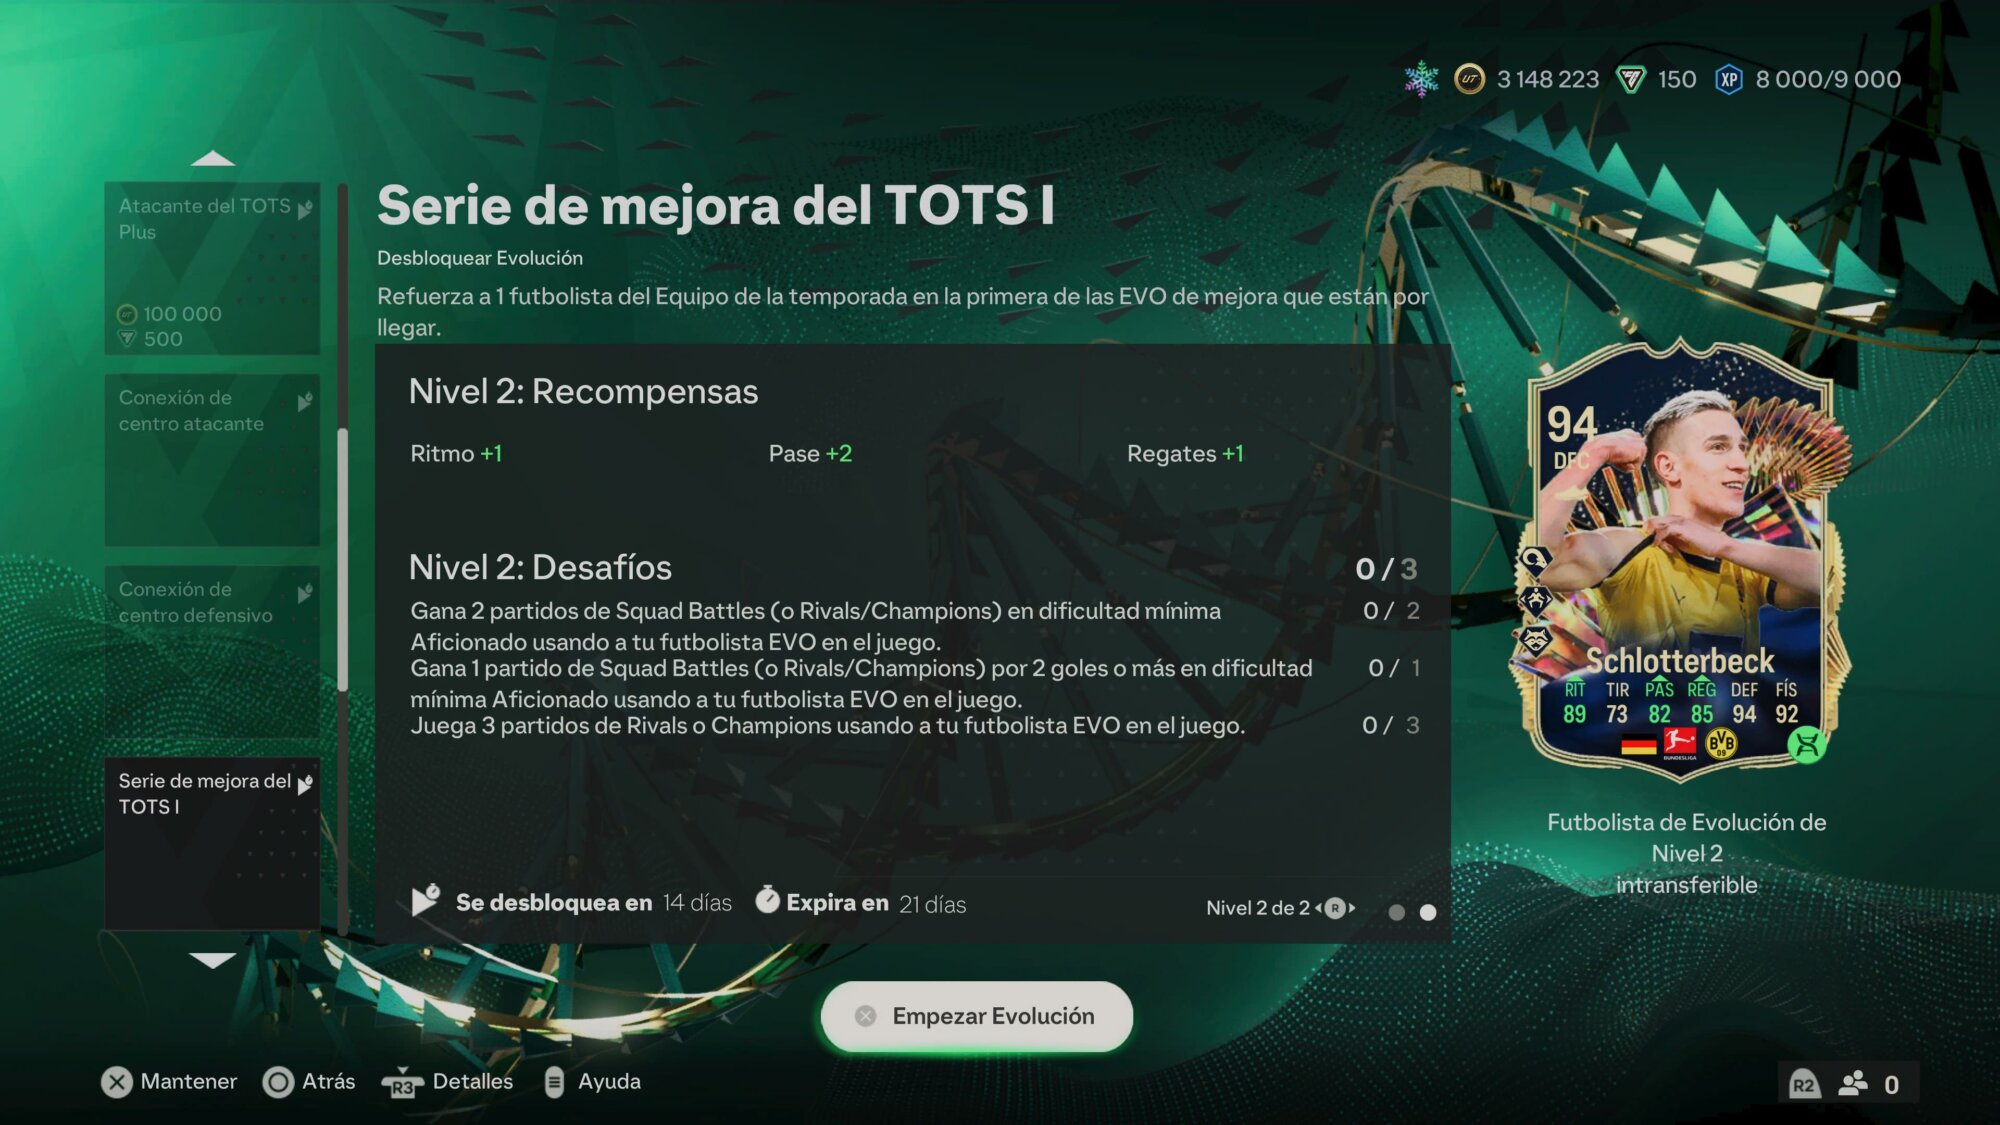Select Conexión de centro defensivo evolution
2000x1125 pixels.
click(212, 652)
